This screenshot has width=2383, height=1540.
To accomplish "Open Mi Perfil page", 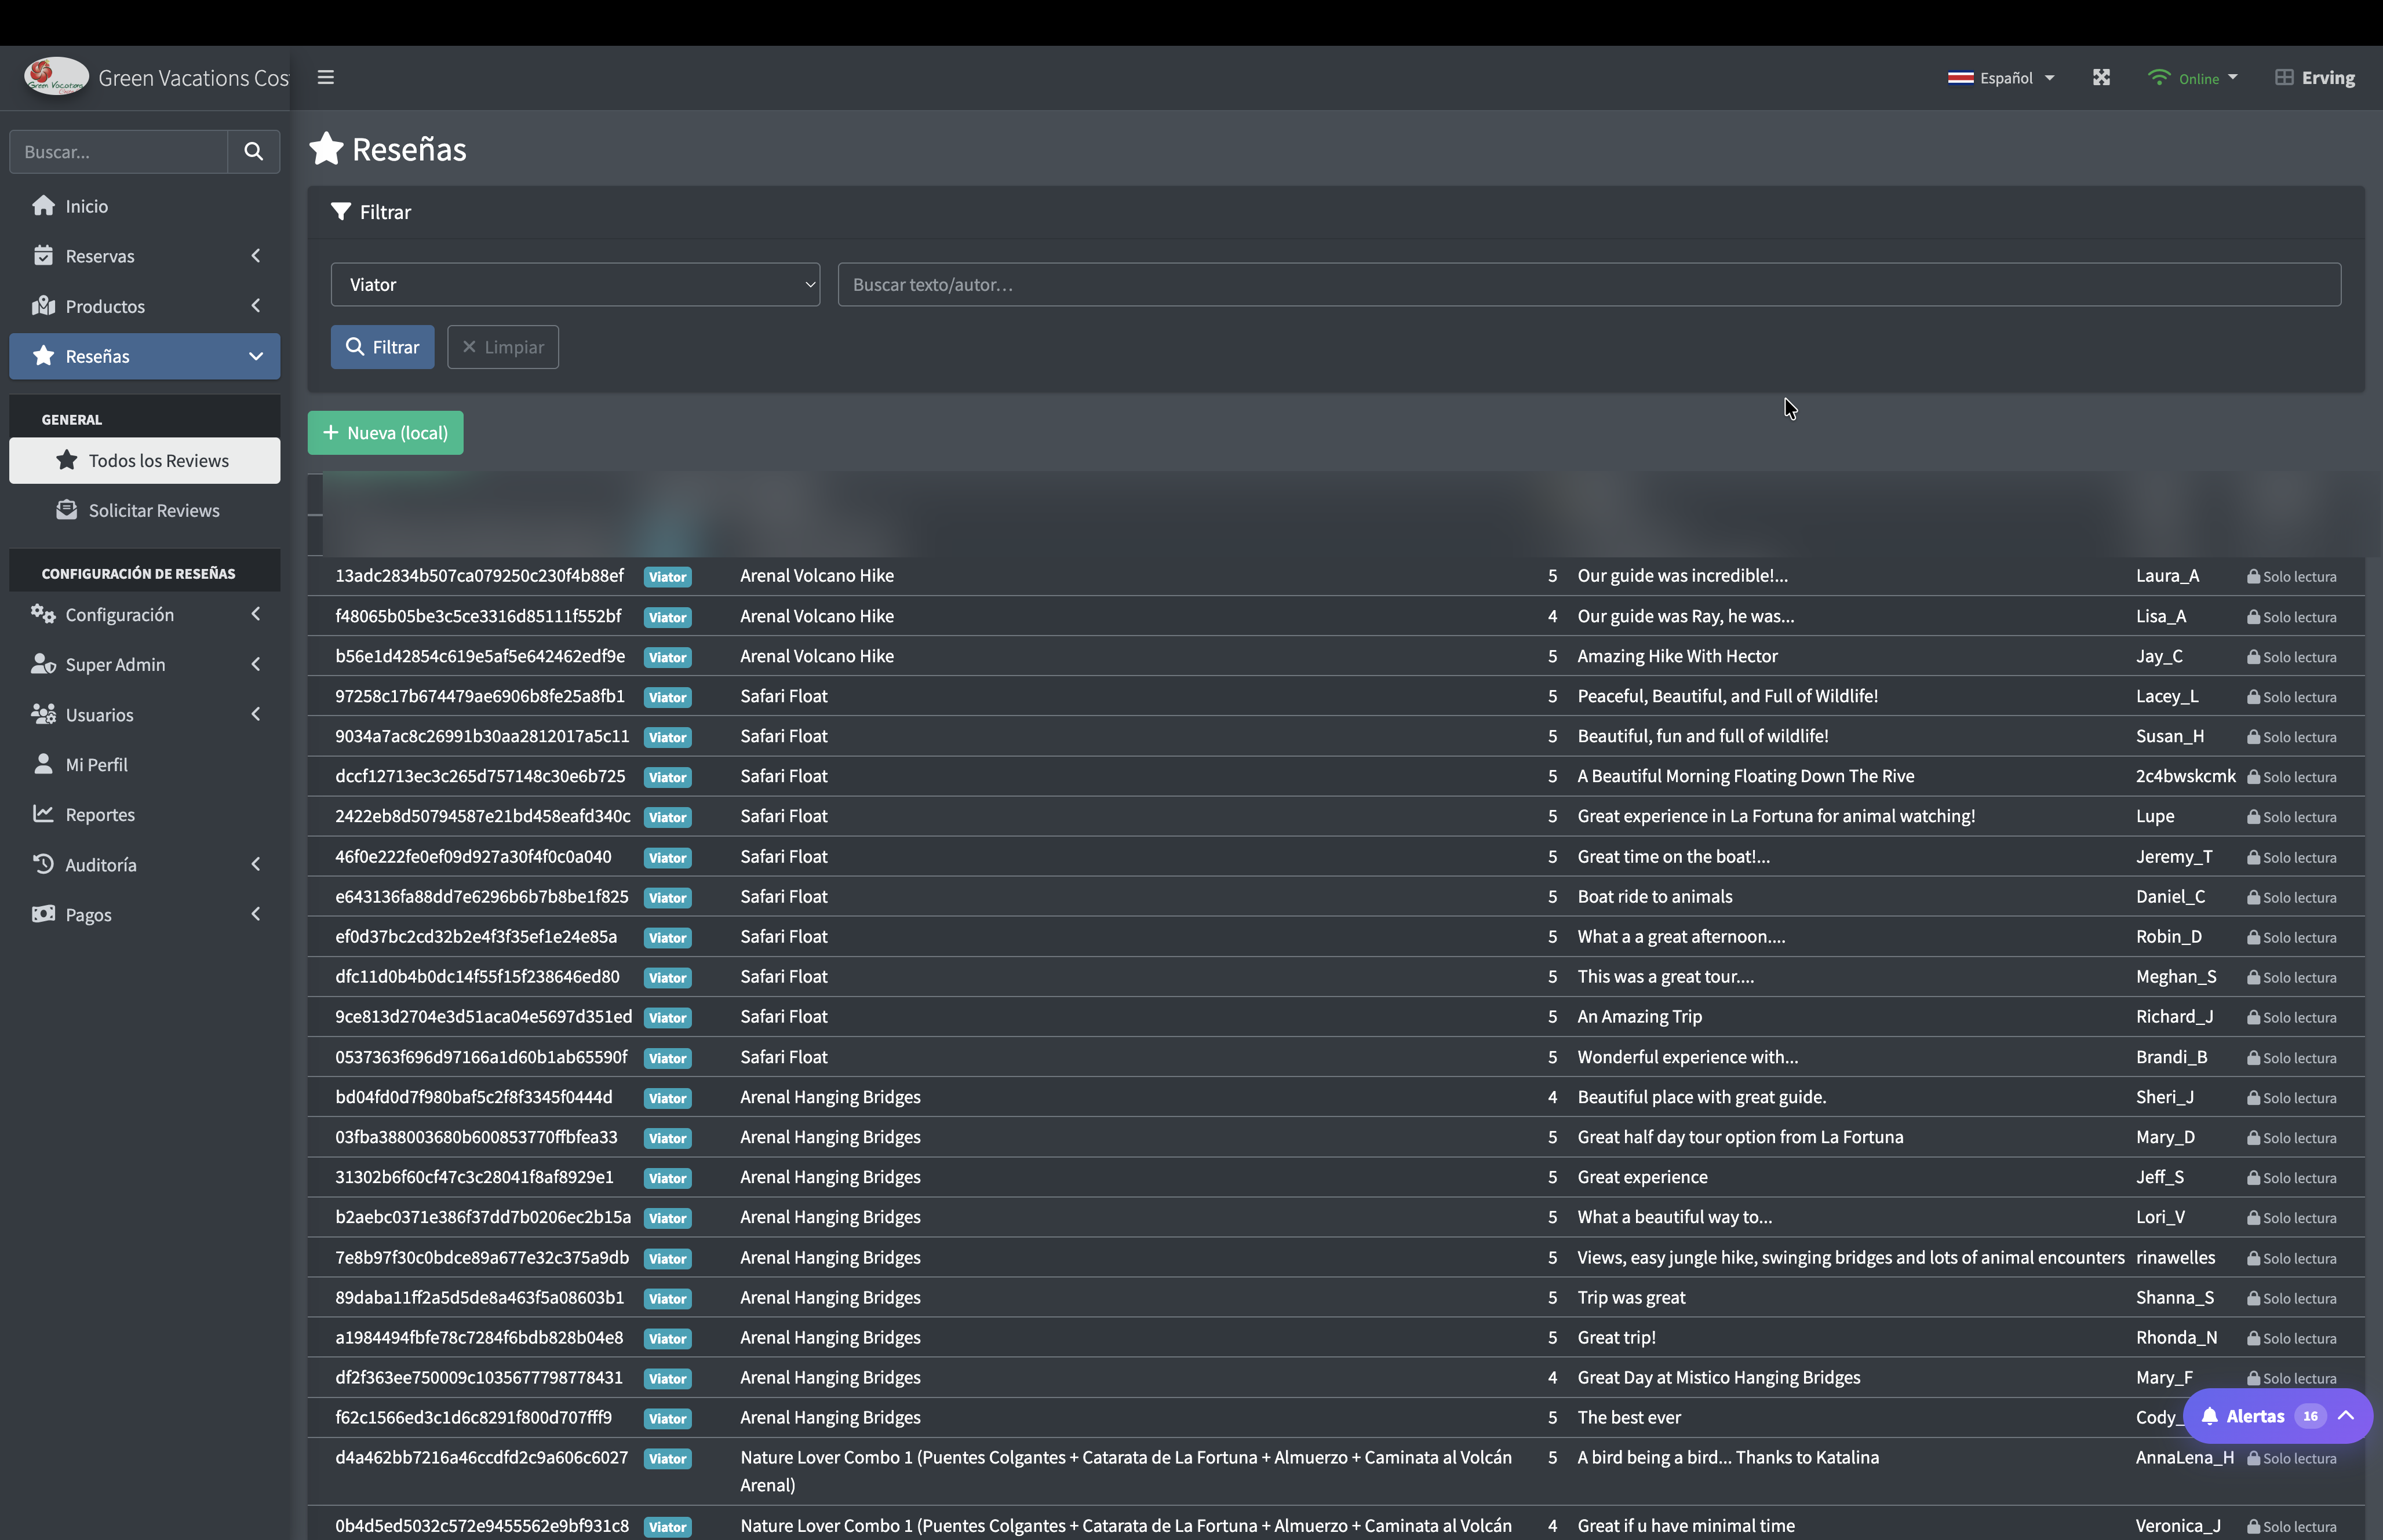I will pyautogui.click(x=145, y=764).
